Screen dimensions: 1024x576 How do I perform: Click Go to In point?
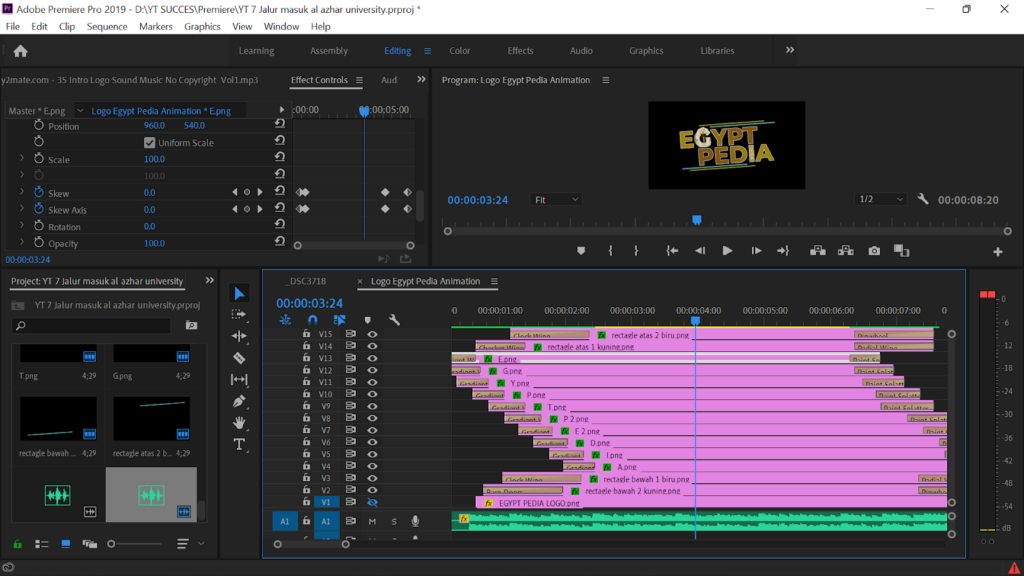pos(672,251)
